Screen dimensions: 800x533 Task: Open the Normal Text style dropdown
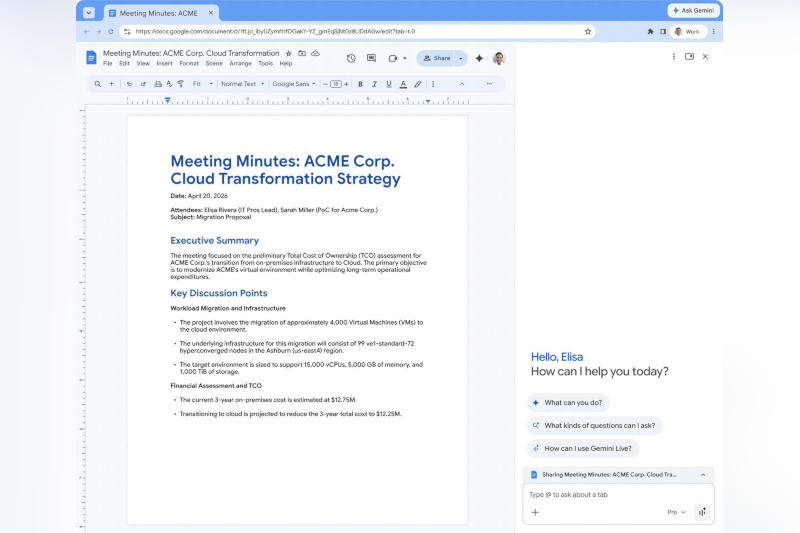[x=240, y=84]
